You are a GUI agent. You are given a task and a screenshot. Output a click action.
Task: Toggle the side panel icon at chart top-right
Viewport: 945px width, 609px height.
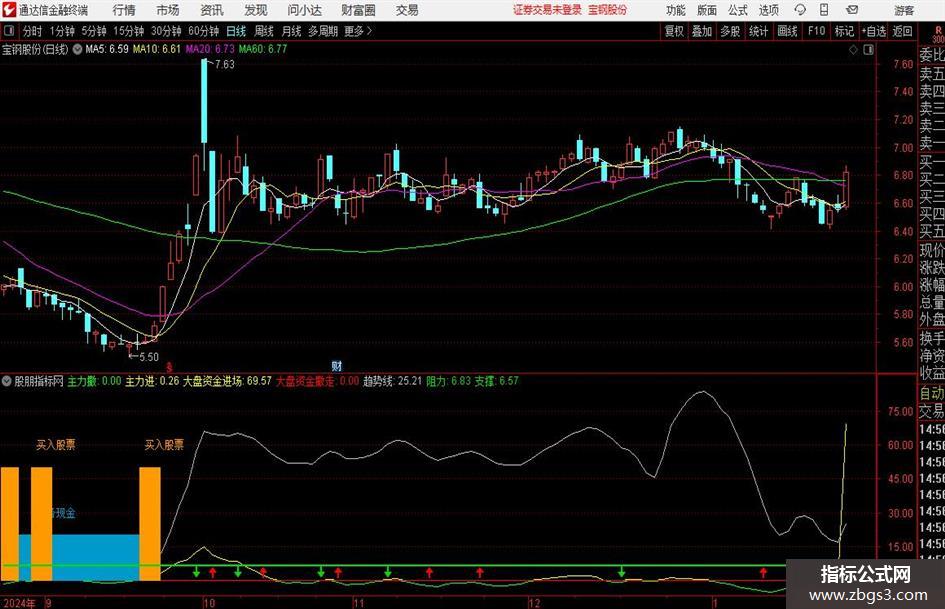868,50
